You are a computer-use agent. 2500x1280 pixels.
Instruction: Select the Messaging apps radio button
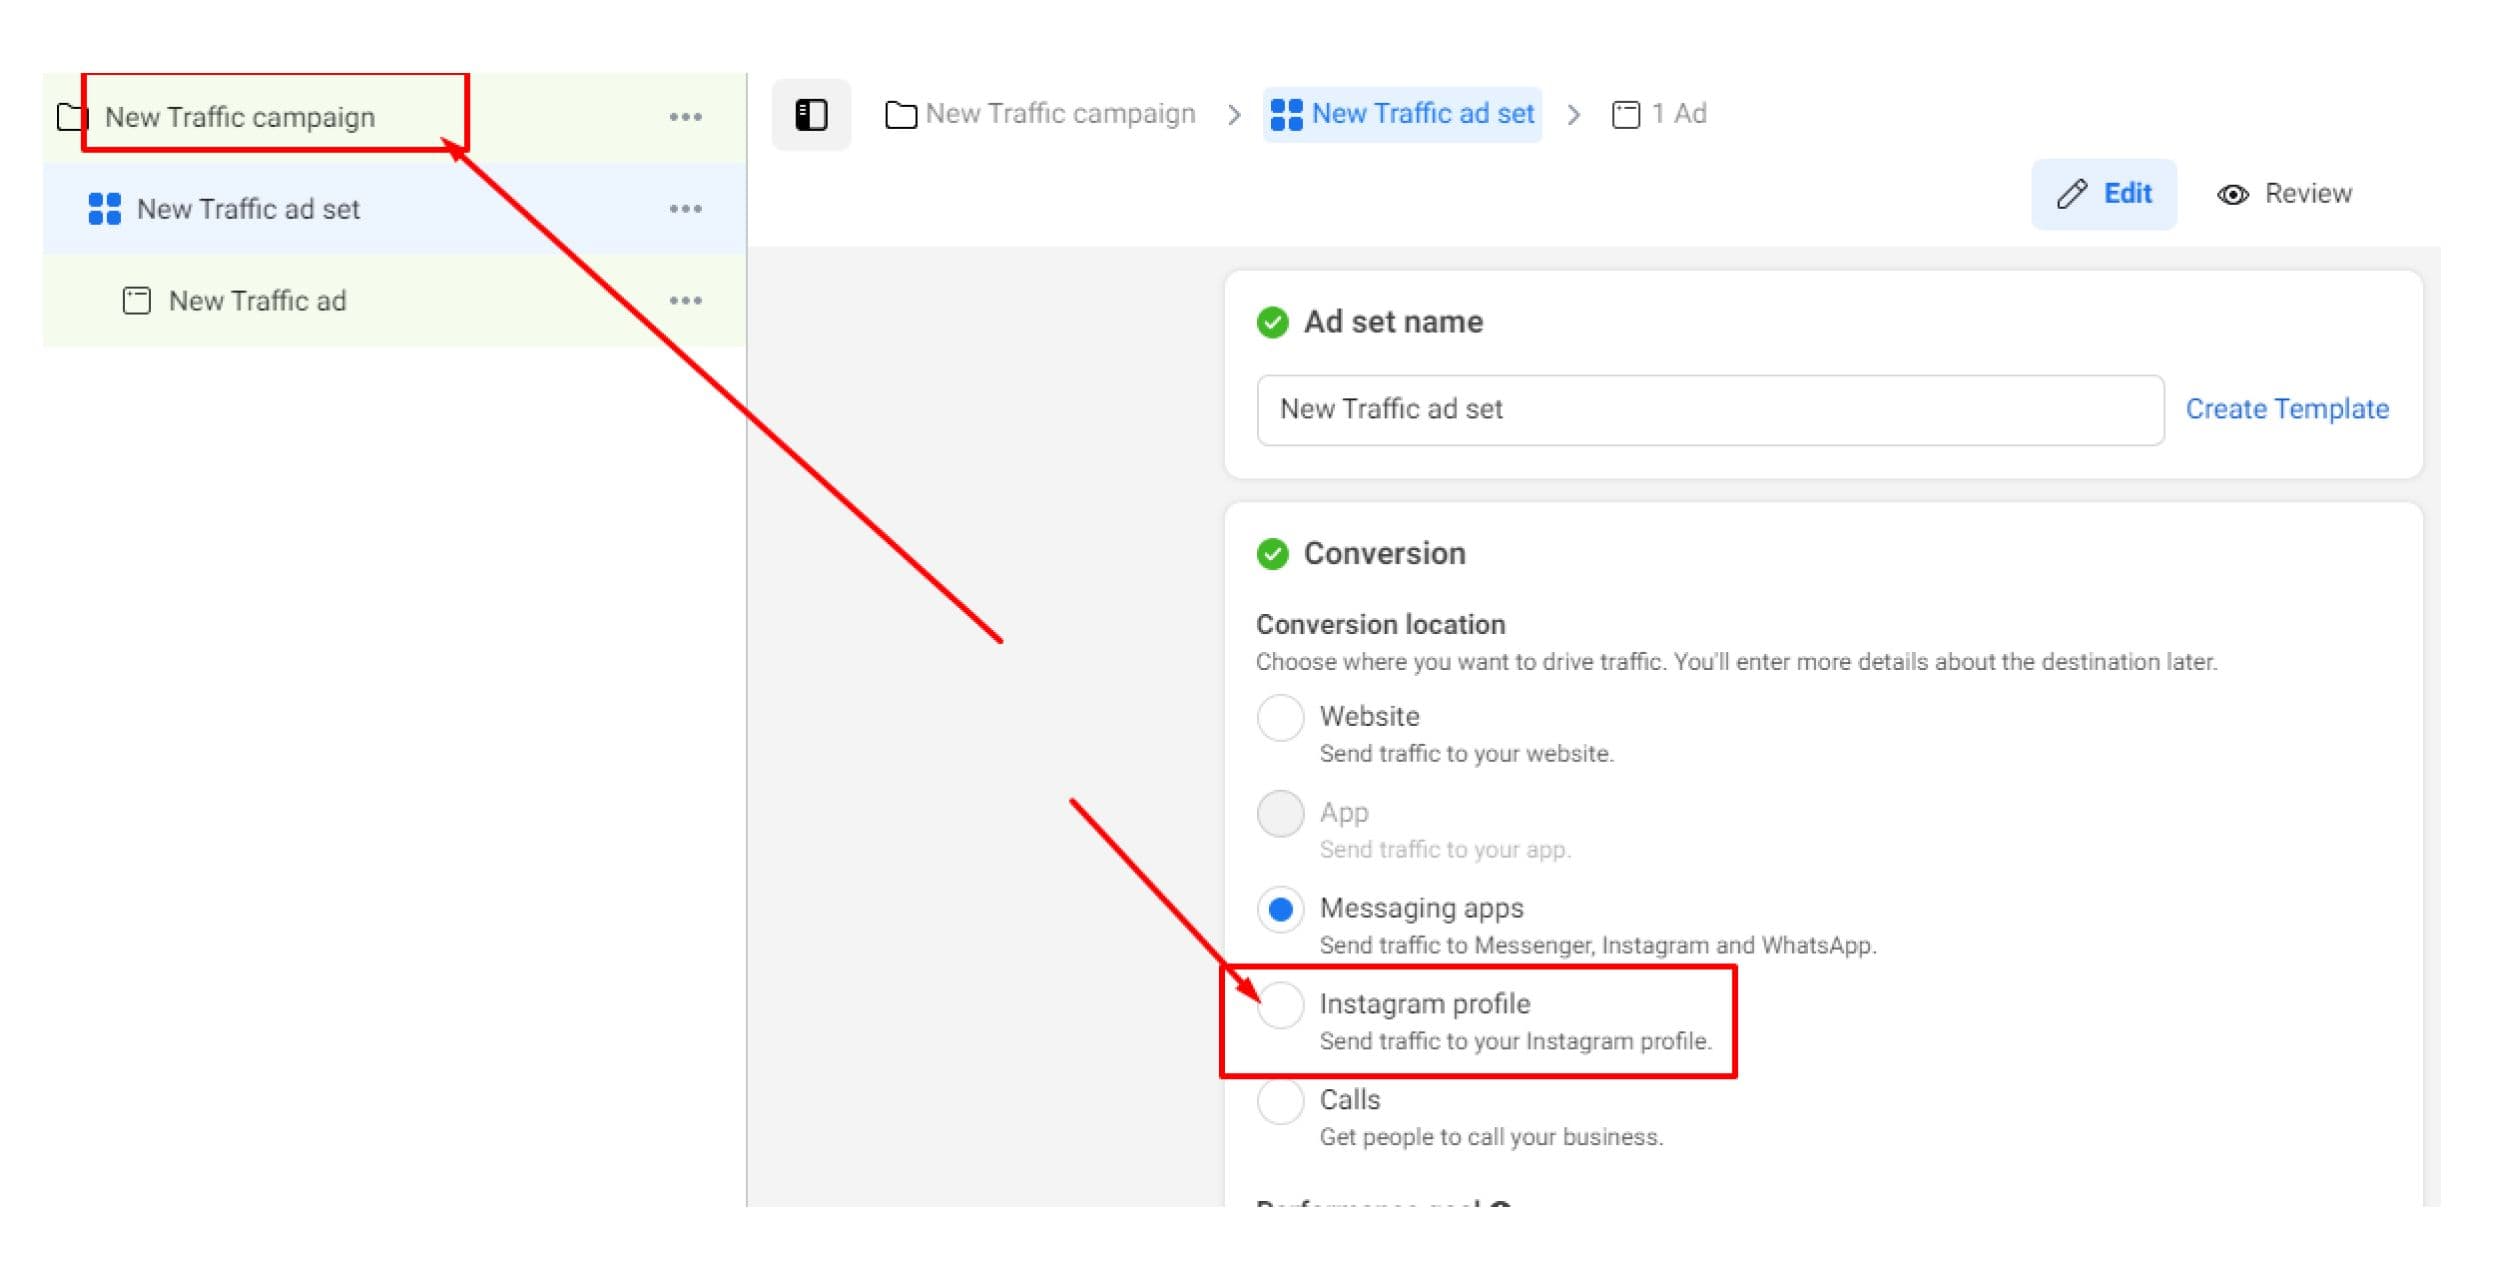(x=1280, y=909)
